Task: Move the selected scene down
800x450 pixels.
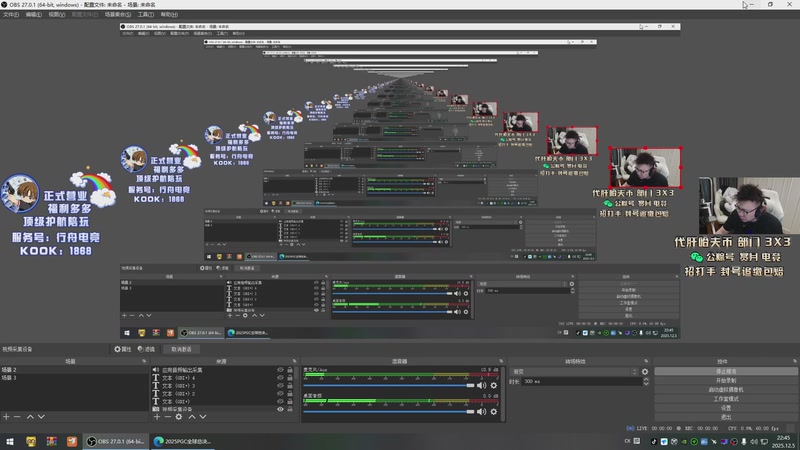Action: coord(41,417)
